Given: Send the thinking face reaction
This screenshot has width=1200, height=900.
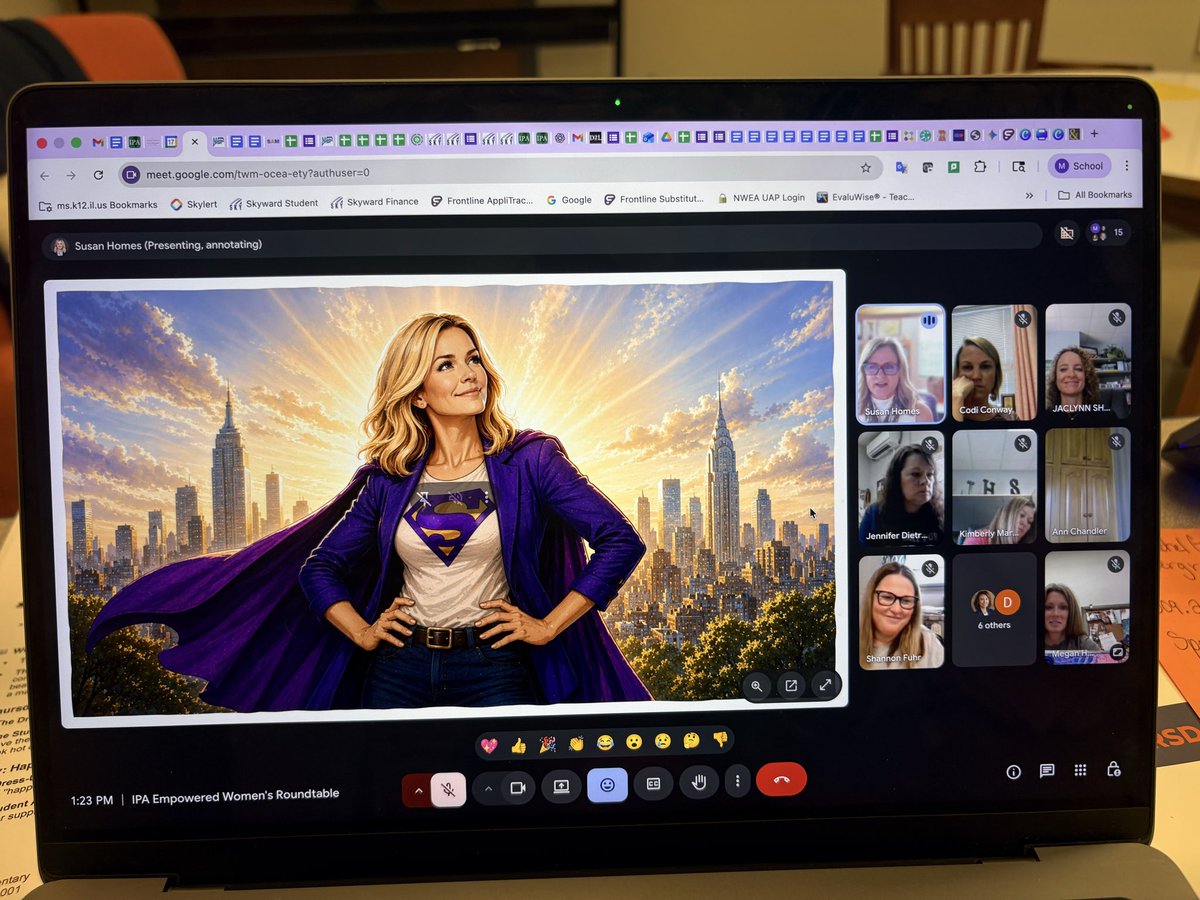Looking at the screenshot, I should pyautogui.click(x=691, y=740).
